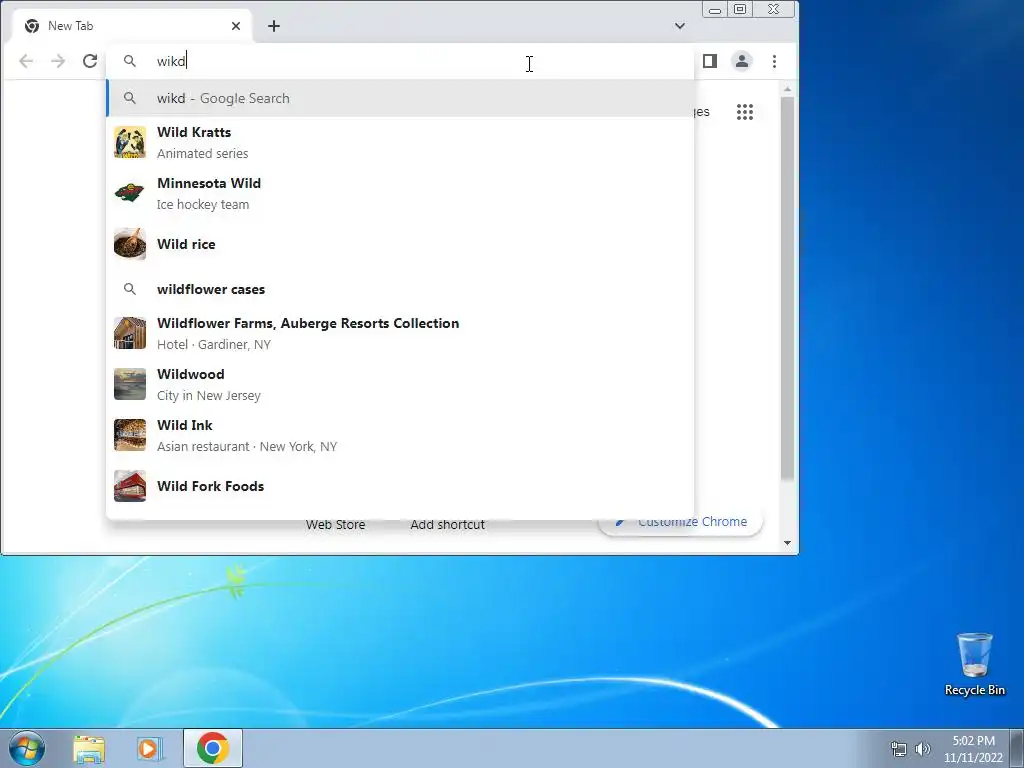Click magnifier icon in address bar

pyautogui.click(x=130, y=61)
